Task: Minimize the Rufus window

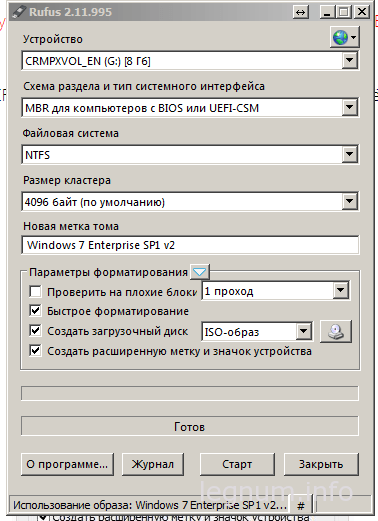Action: (327, 13)
